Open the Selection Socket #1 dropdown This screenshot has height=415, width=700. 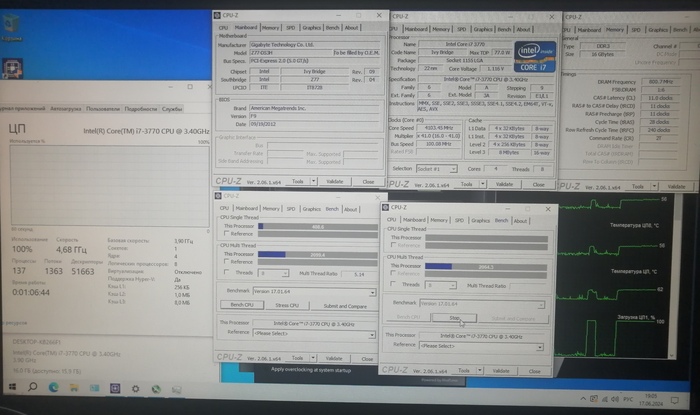tap(438, 168)
